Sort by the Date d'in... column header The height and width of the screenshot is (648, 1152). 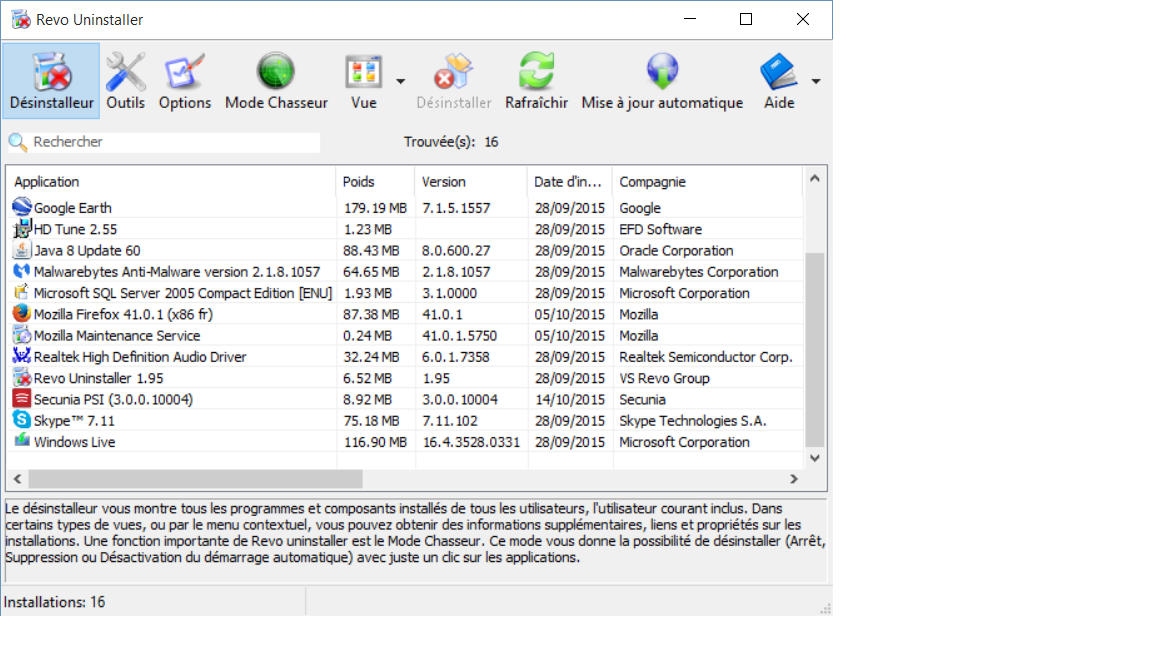coord(569,181)
